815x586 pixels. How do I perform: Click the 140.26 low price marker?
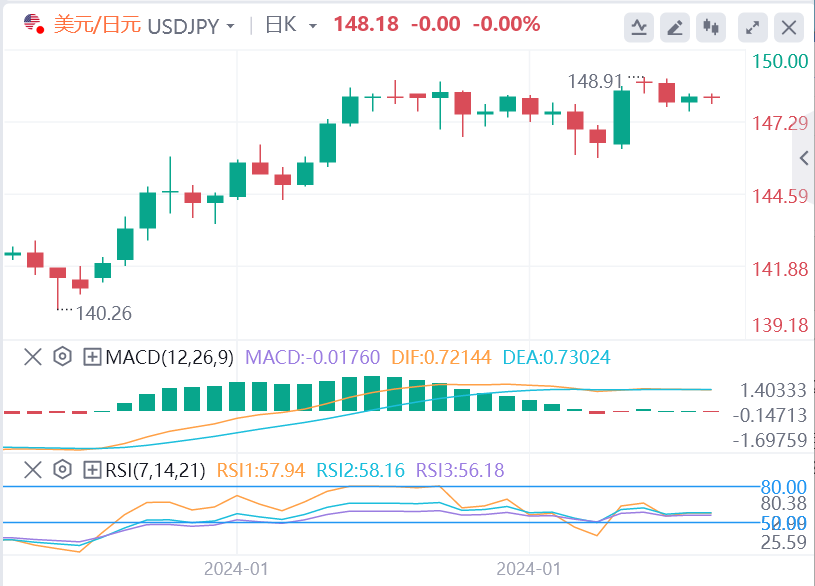(x=104, y=313)
